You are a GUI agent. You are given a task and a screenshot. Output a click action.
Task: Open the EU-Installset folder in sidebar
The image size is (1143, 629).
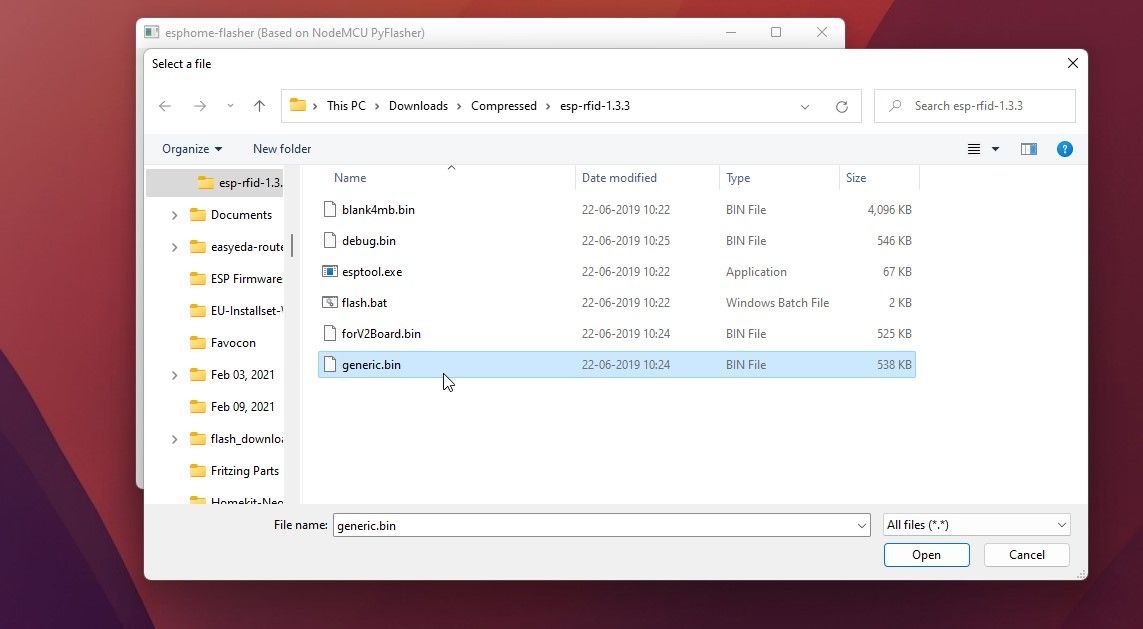tap(236, 311)
